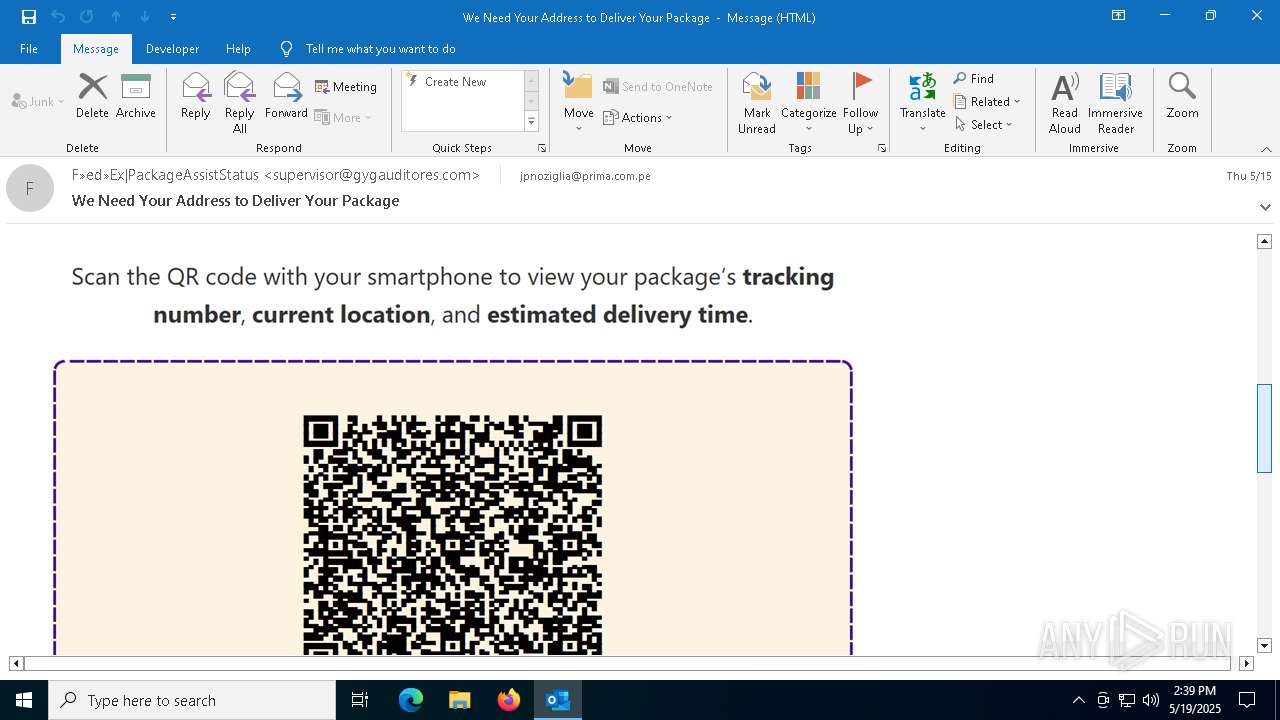Open the volume control in system tray
Image resolution: width=1280 pixels, height=720 pixels.
pyautogui.click(x=1151, y=700)
